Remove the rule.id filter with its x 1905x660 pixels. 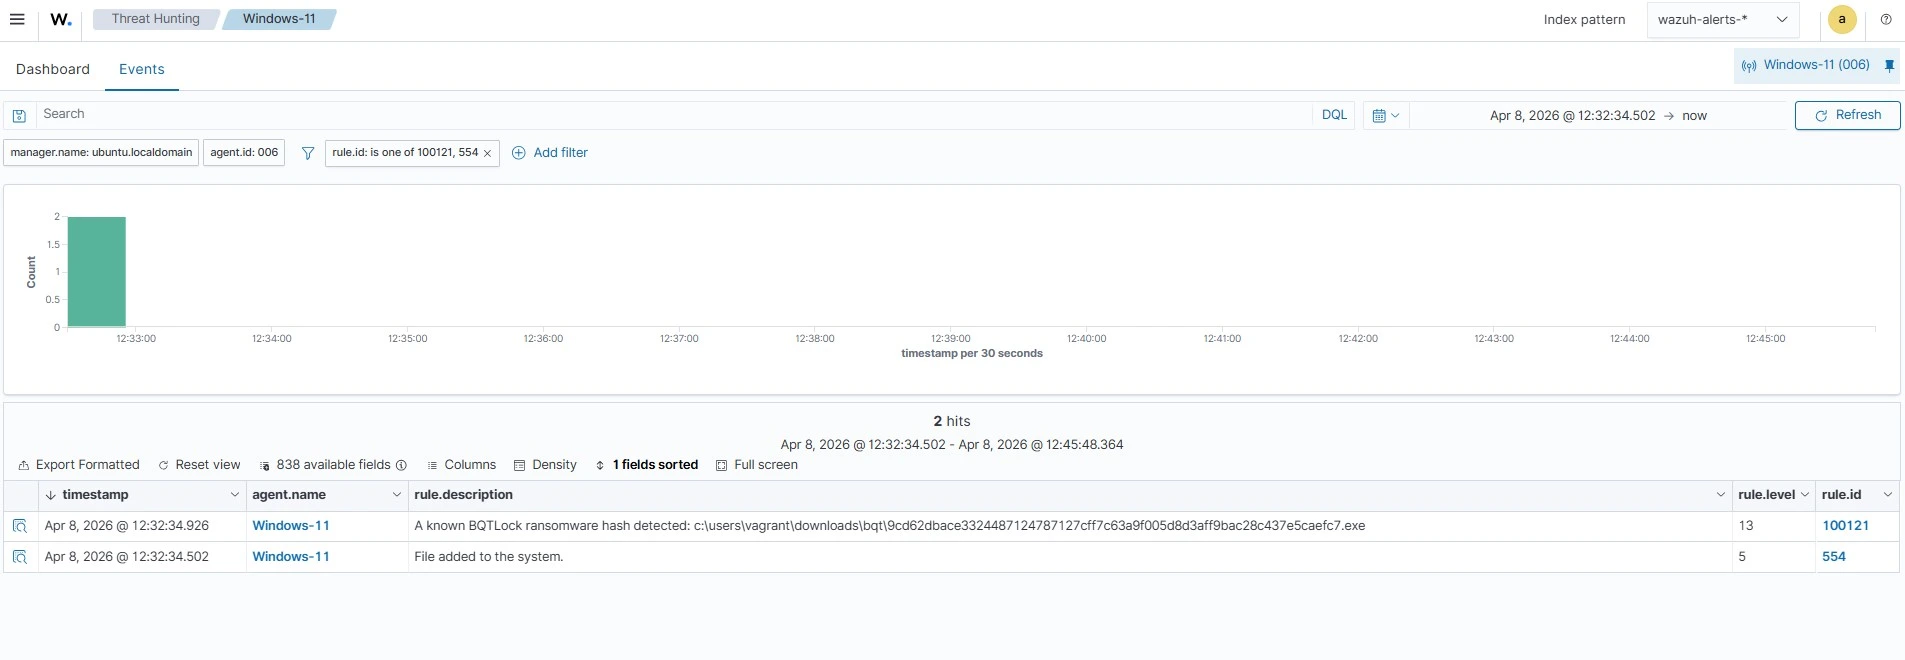[x=487, y=153]
